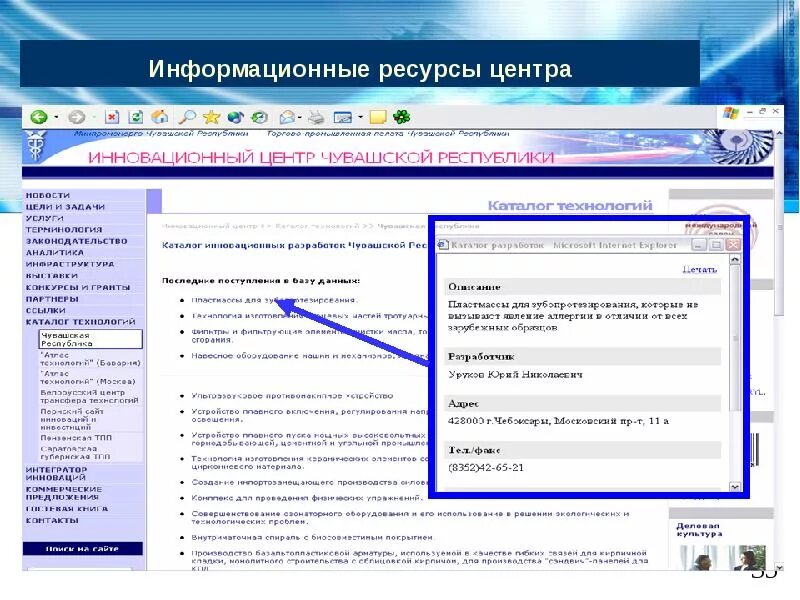
Task: Click popup scrollbar down arrow
Action: coord(735,487)
